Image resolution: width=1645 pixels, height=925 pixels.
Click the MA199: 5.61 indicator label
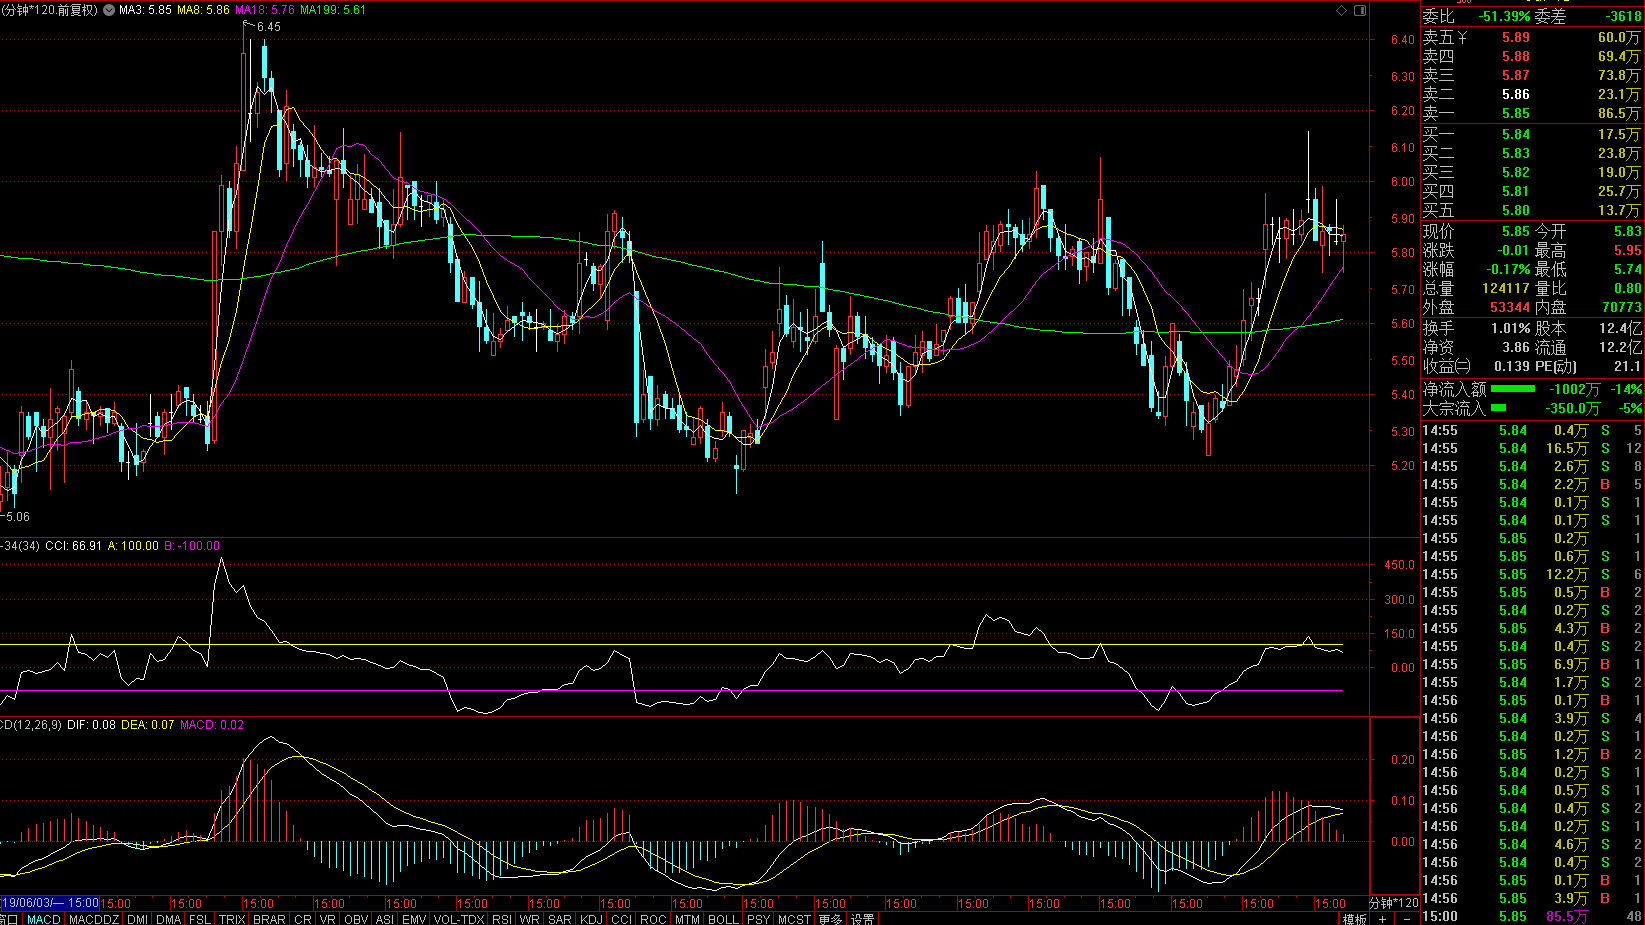pyautogui.click(x=333, y=10)
